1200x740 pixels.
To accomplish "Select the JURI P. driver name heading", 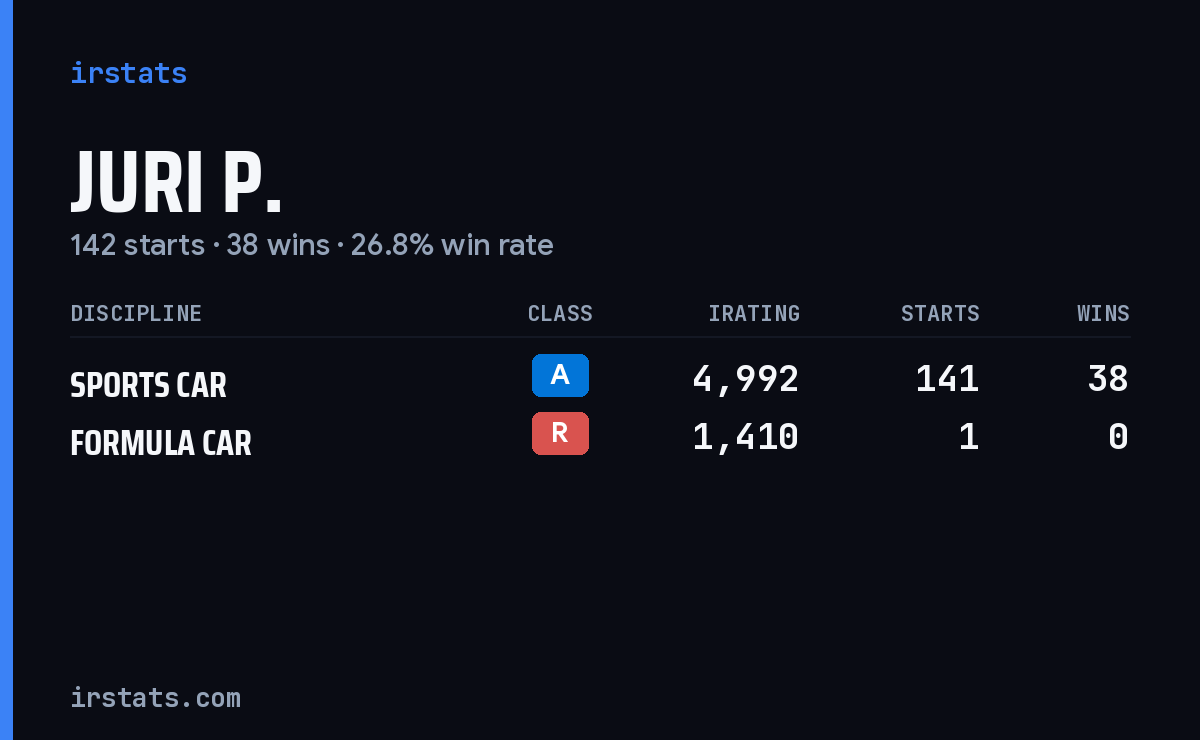I will pos(177,183).
